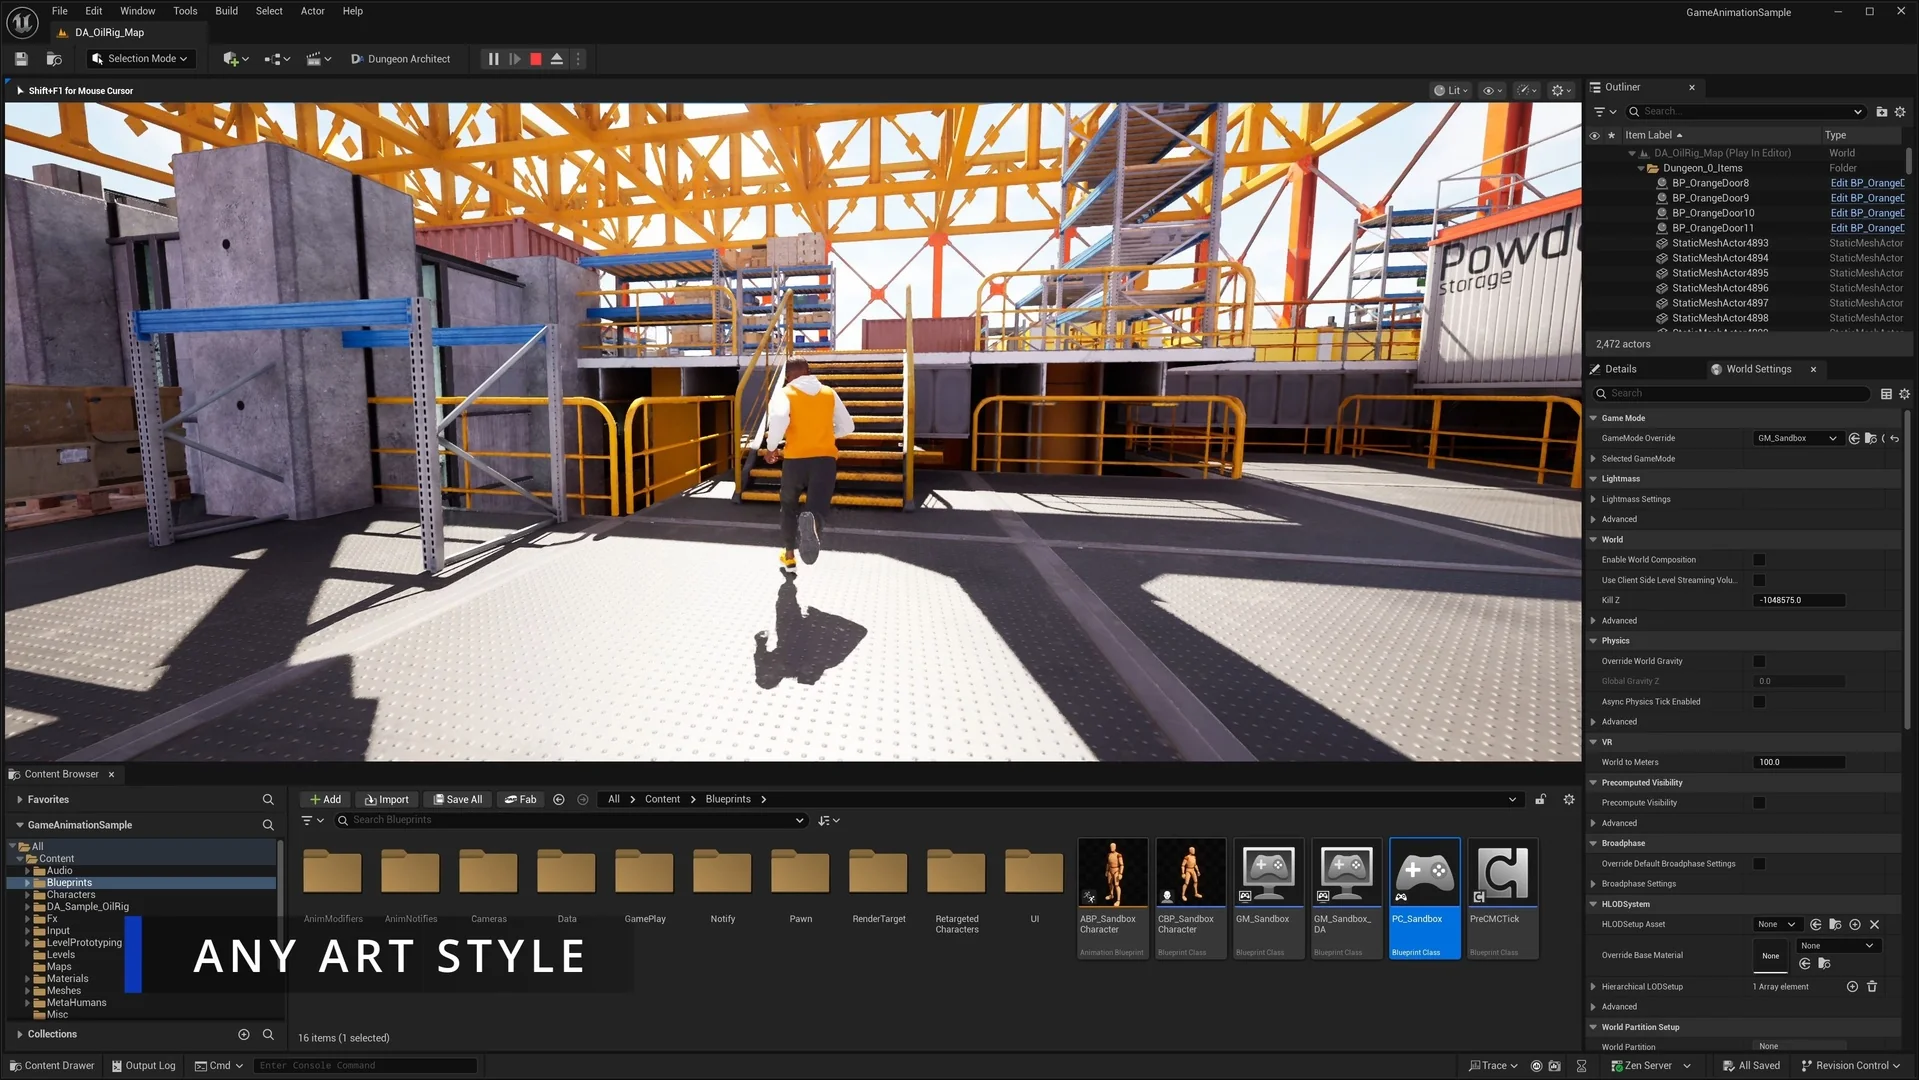Click the Outliner settings gear icon
Screen dimensions: 1919x1080
[1900, 112]
